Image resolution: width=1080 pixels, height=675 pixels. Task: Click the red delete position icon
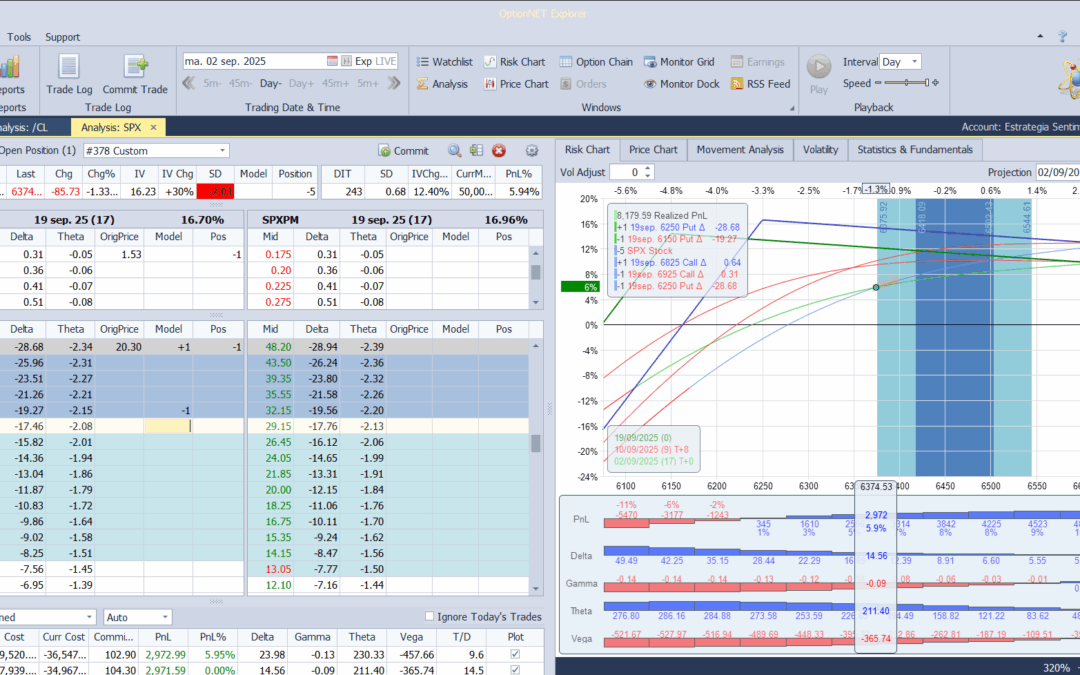[499, 150]
